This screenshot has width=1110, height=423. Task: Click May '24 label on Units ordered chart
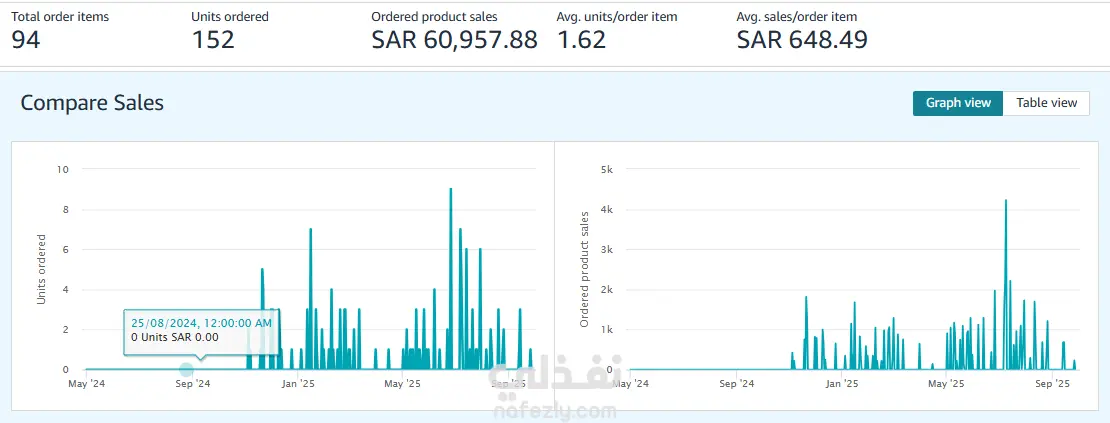pyautogui.click(x=86, y=383)
